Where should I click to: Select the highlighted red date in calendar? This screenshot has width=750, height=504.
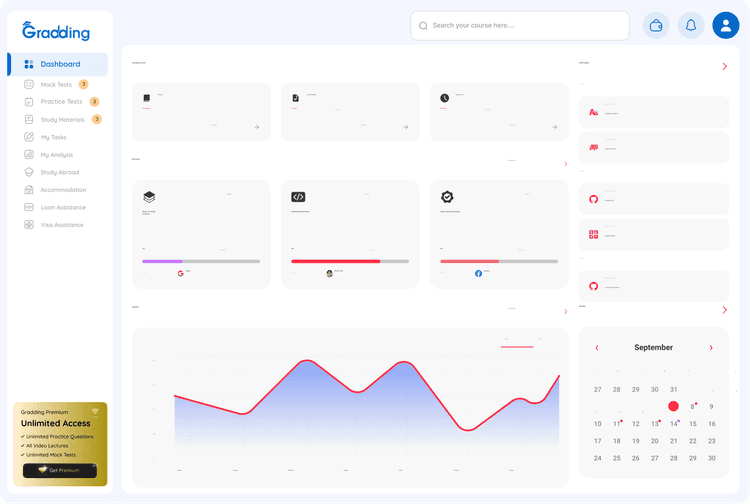click(673, 406)
